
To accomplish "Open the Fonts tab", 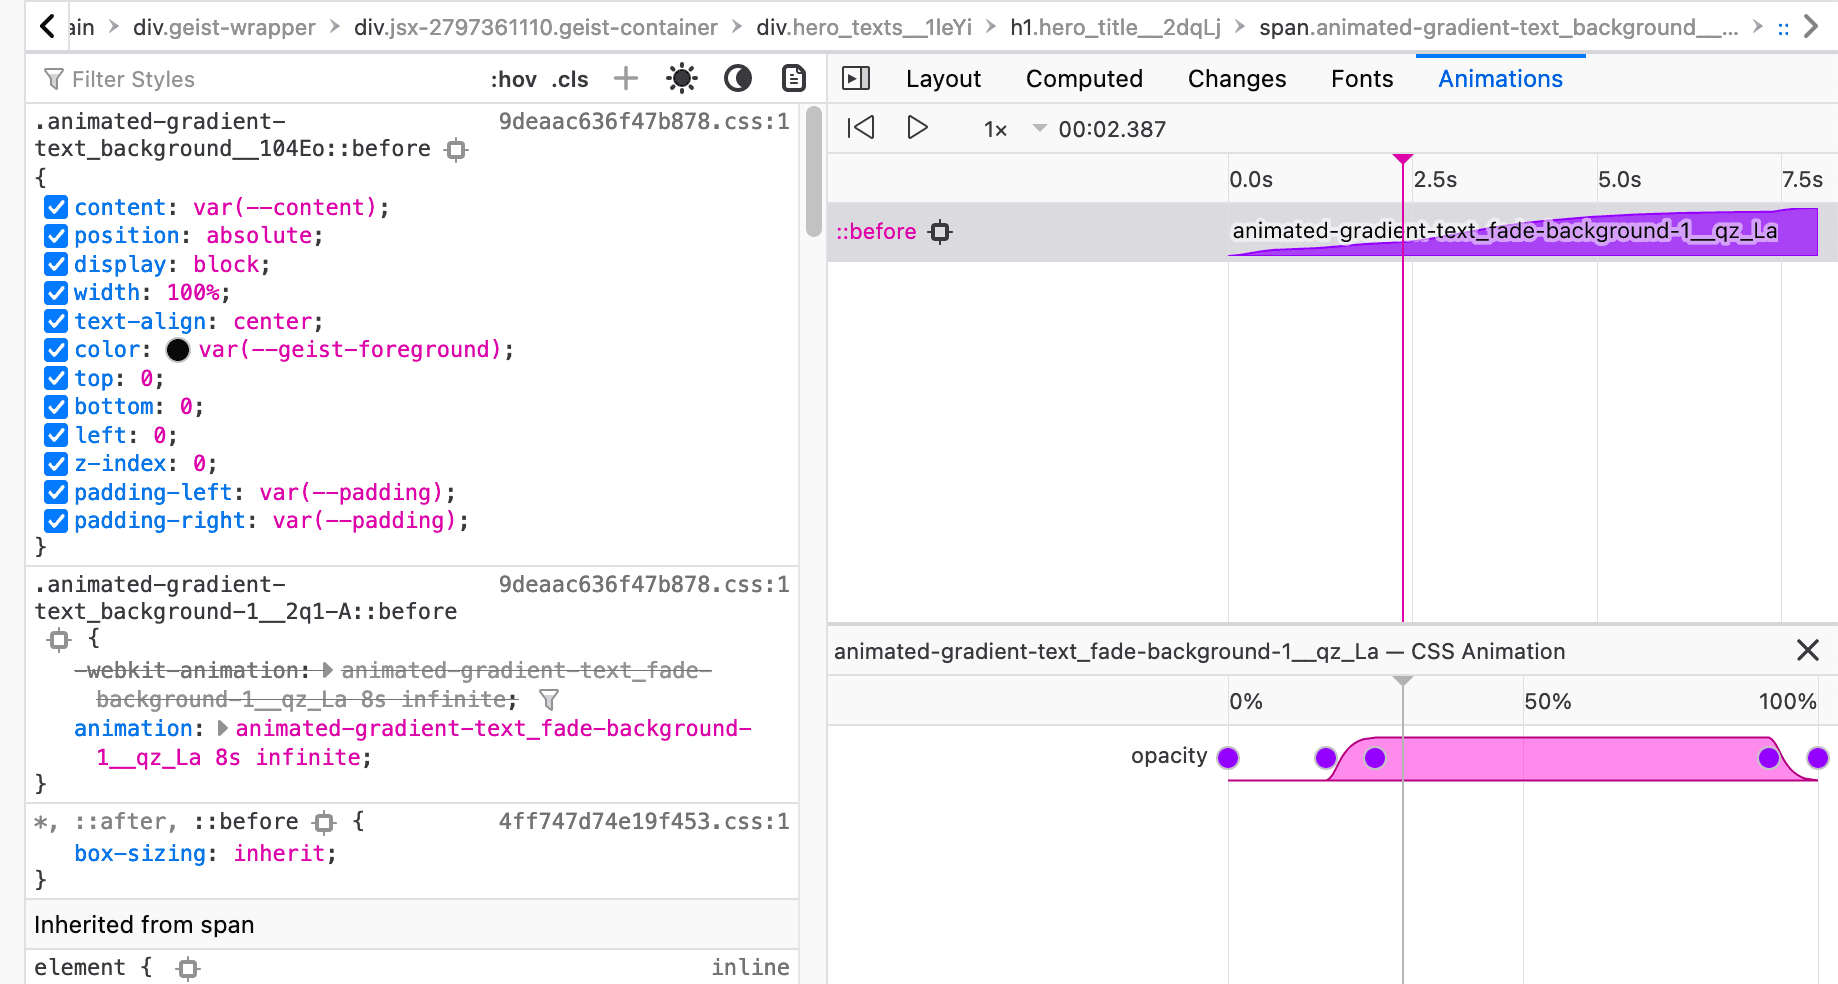I will (1361, 79).
